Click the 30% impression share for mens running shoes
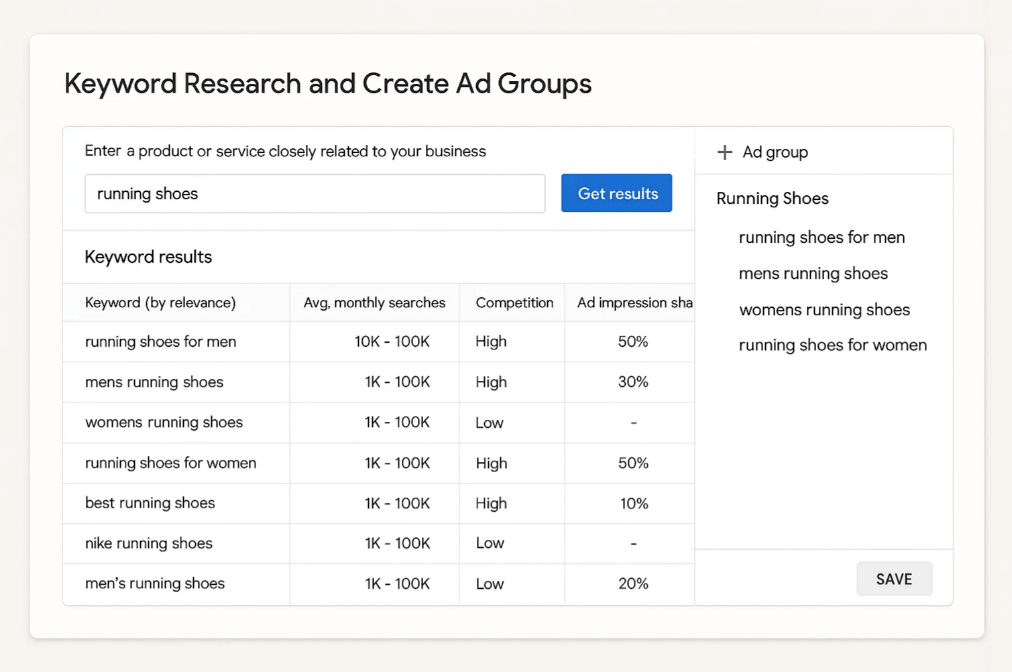The width and height of the screenshot is (1012, 672). point(633,382)
